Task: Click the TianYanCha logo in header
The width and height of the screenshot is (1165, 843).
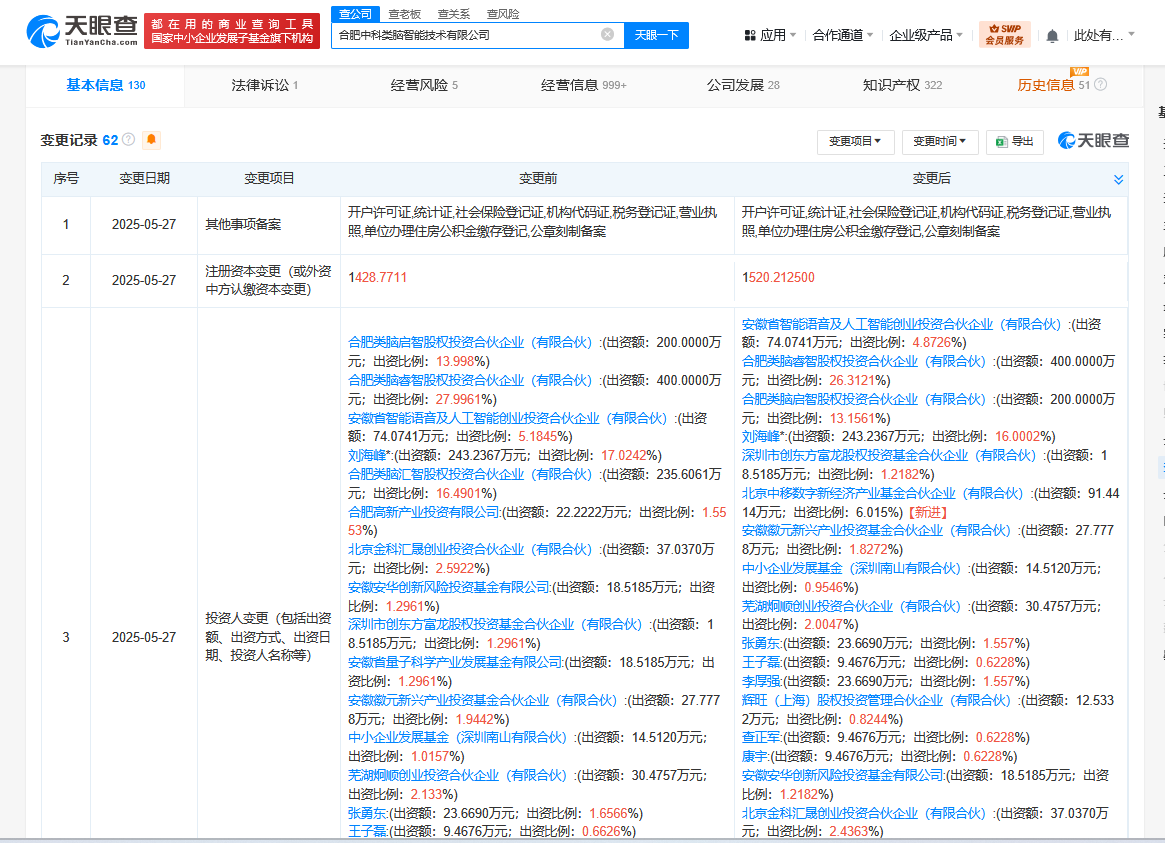Action: point(82,31)
